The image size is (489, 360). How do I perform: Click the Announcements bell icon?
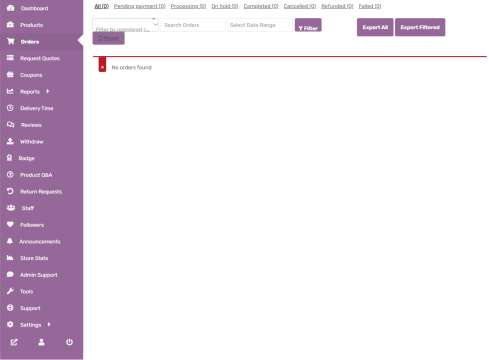click(10, 241)
